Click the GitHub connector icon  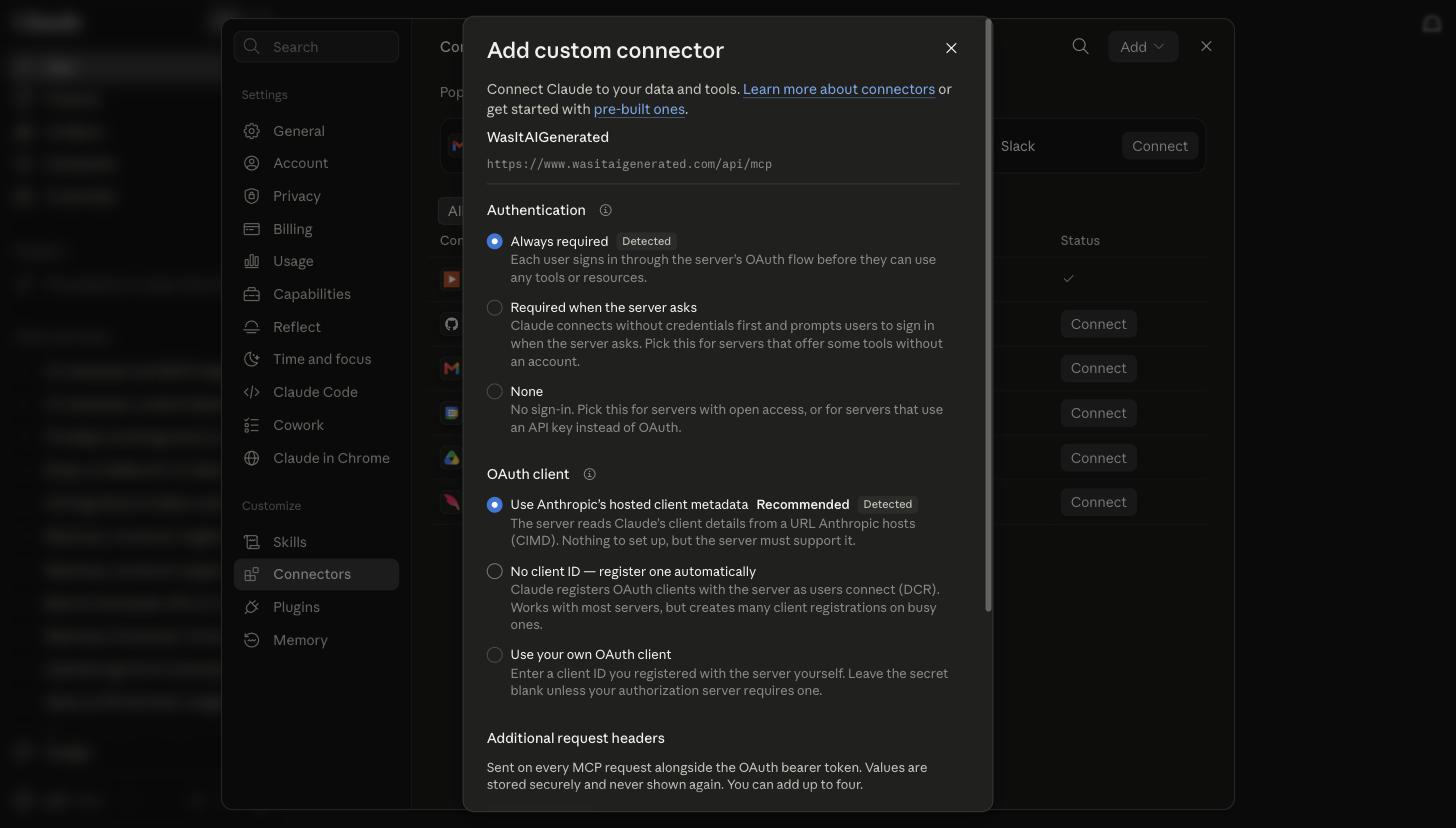(x=452, y=324)
